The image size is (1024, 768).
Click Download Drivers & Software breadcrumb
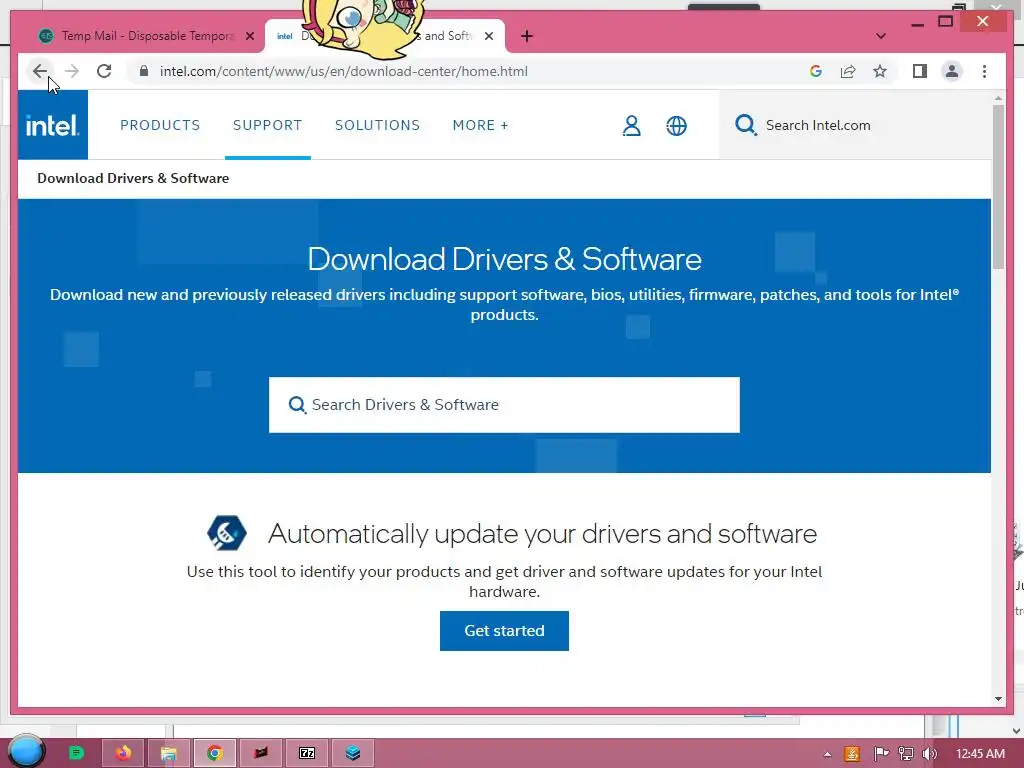click(133, 178)
